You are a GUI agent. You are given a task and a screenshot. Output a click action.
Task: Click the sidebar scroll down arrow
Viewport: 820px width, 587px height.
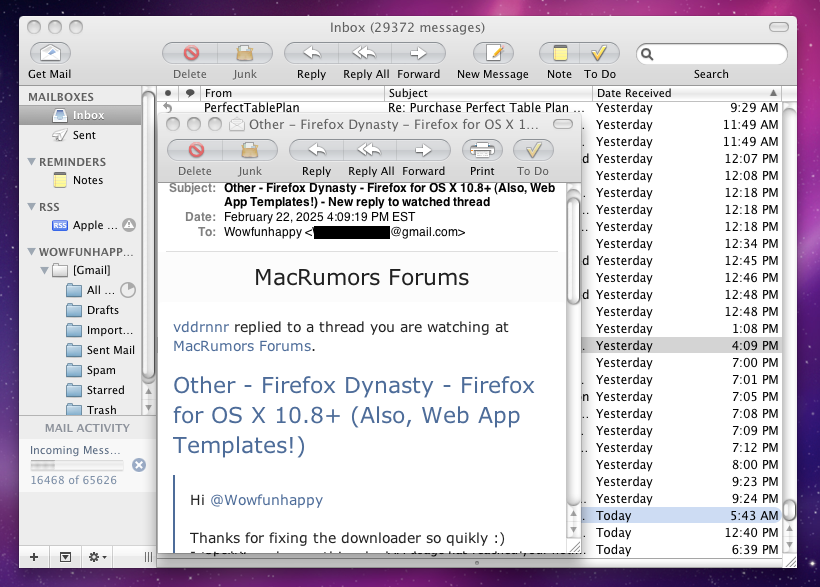point(149,408)
